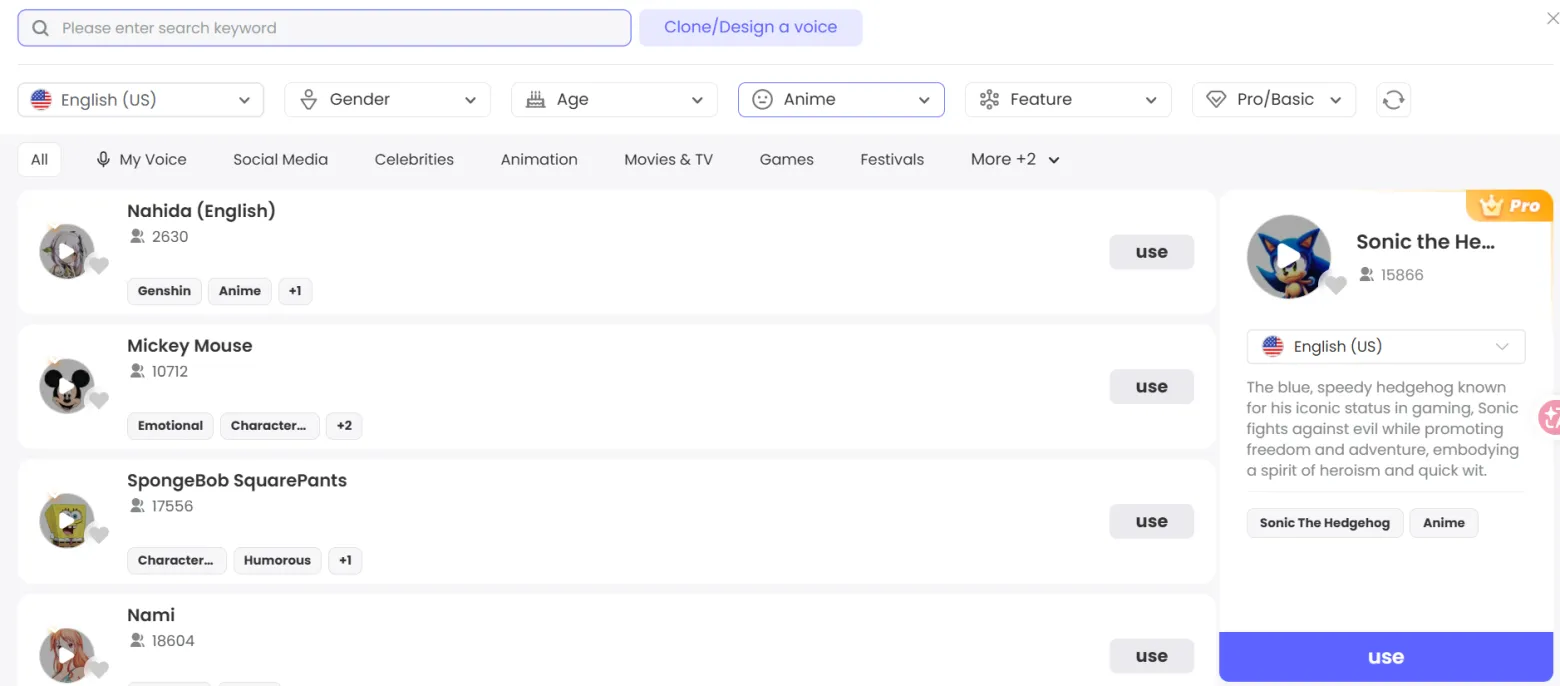Click the large purple use button
Screen dimensions: 1560x686
(1386, 657)
